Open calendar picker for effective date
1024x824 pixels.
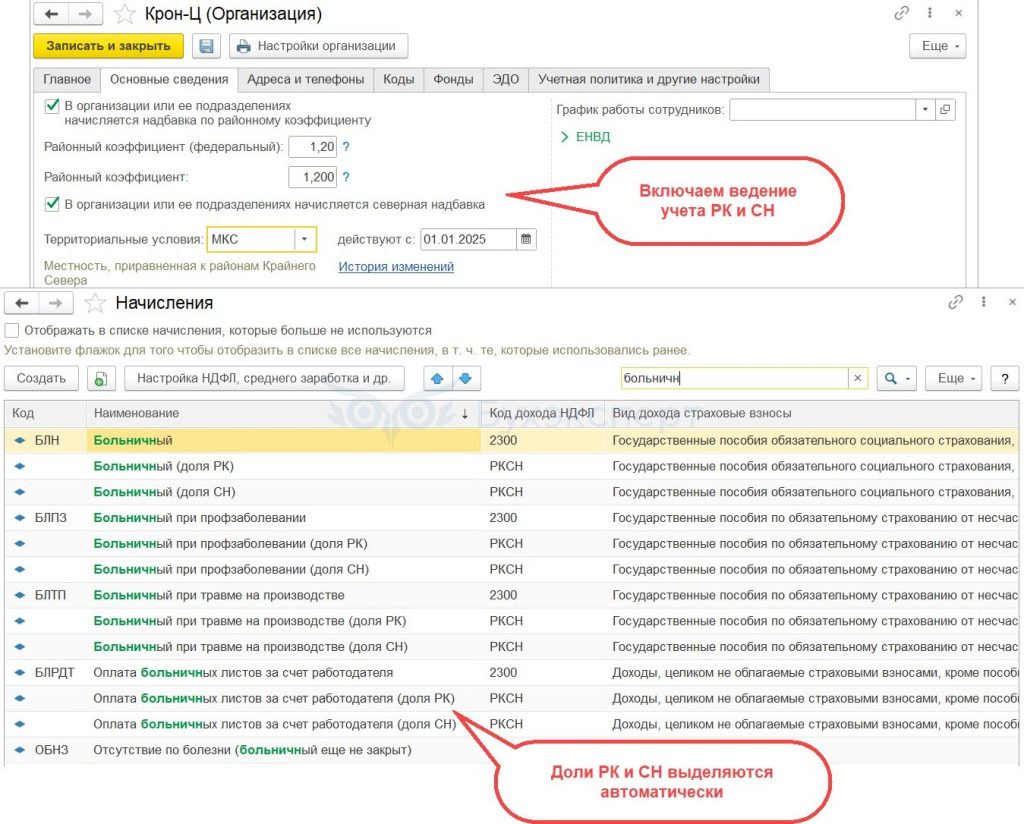pyautogui.click(x=527, y=239)
